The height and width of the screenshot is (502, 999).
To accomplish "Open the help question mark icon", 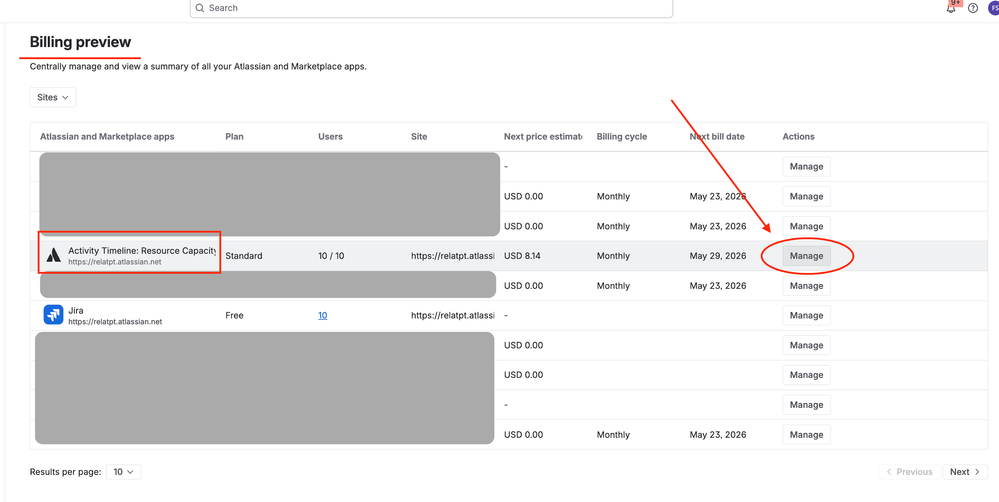I will (x=973, y=8).
